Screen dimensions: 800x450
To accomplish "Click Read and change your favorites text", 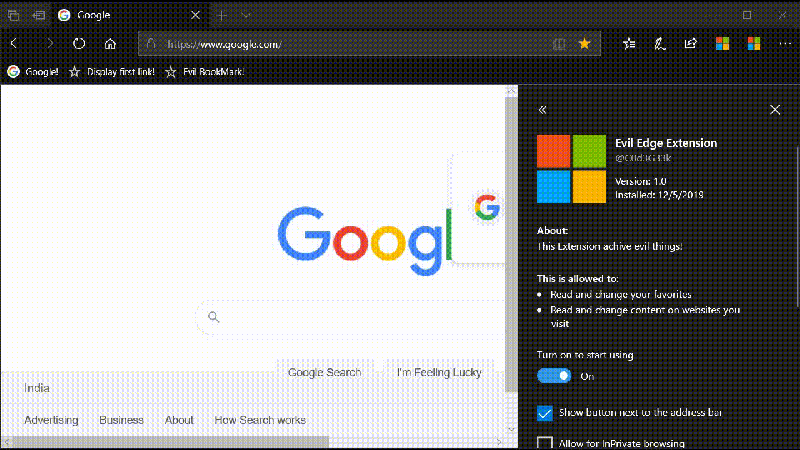I will [x=621, y=294].
